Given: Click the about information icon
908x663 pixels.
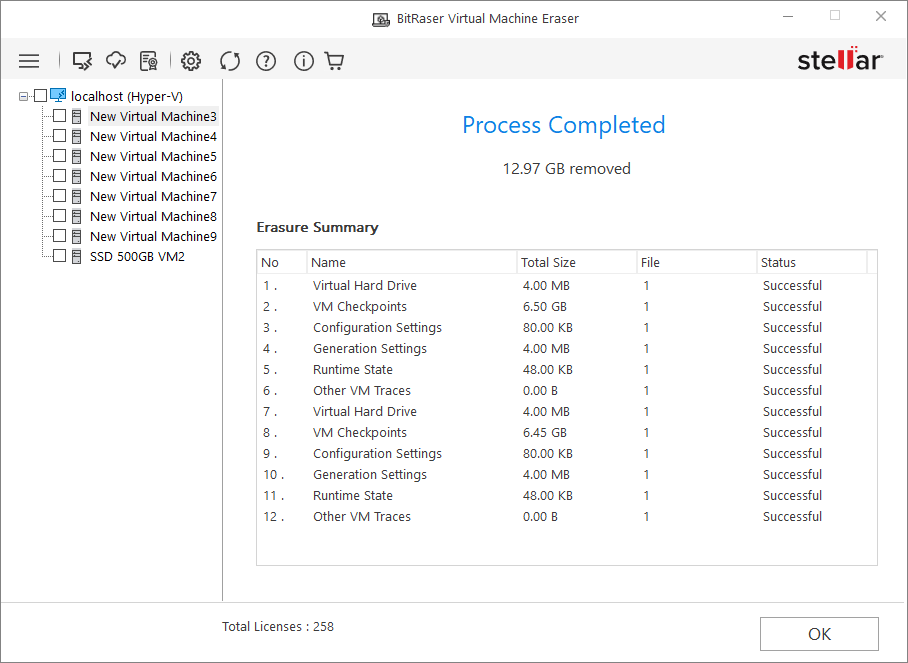Looking at the screenshot, I should (x=303, y=61).
